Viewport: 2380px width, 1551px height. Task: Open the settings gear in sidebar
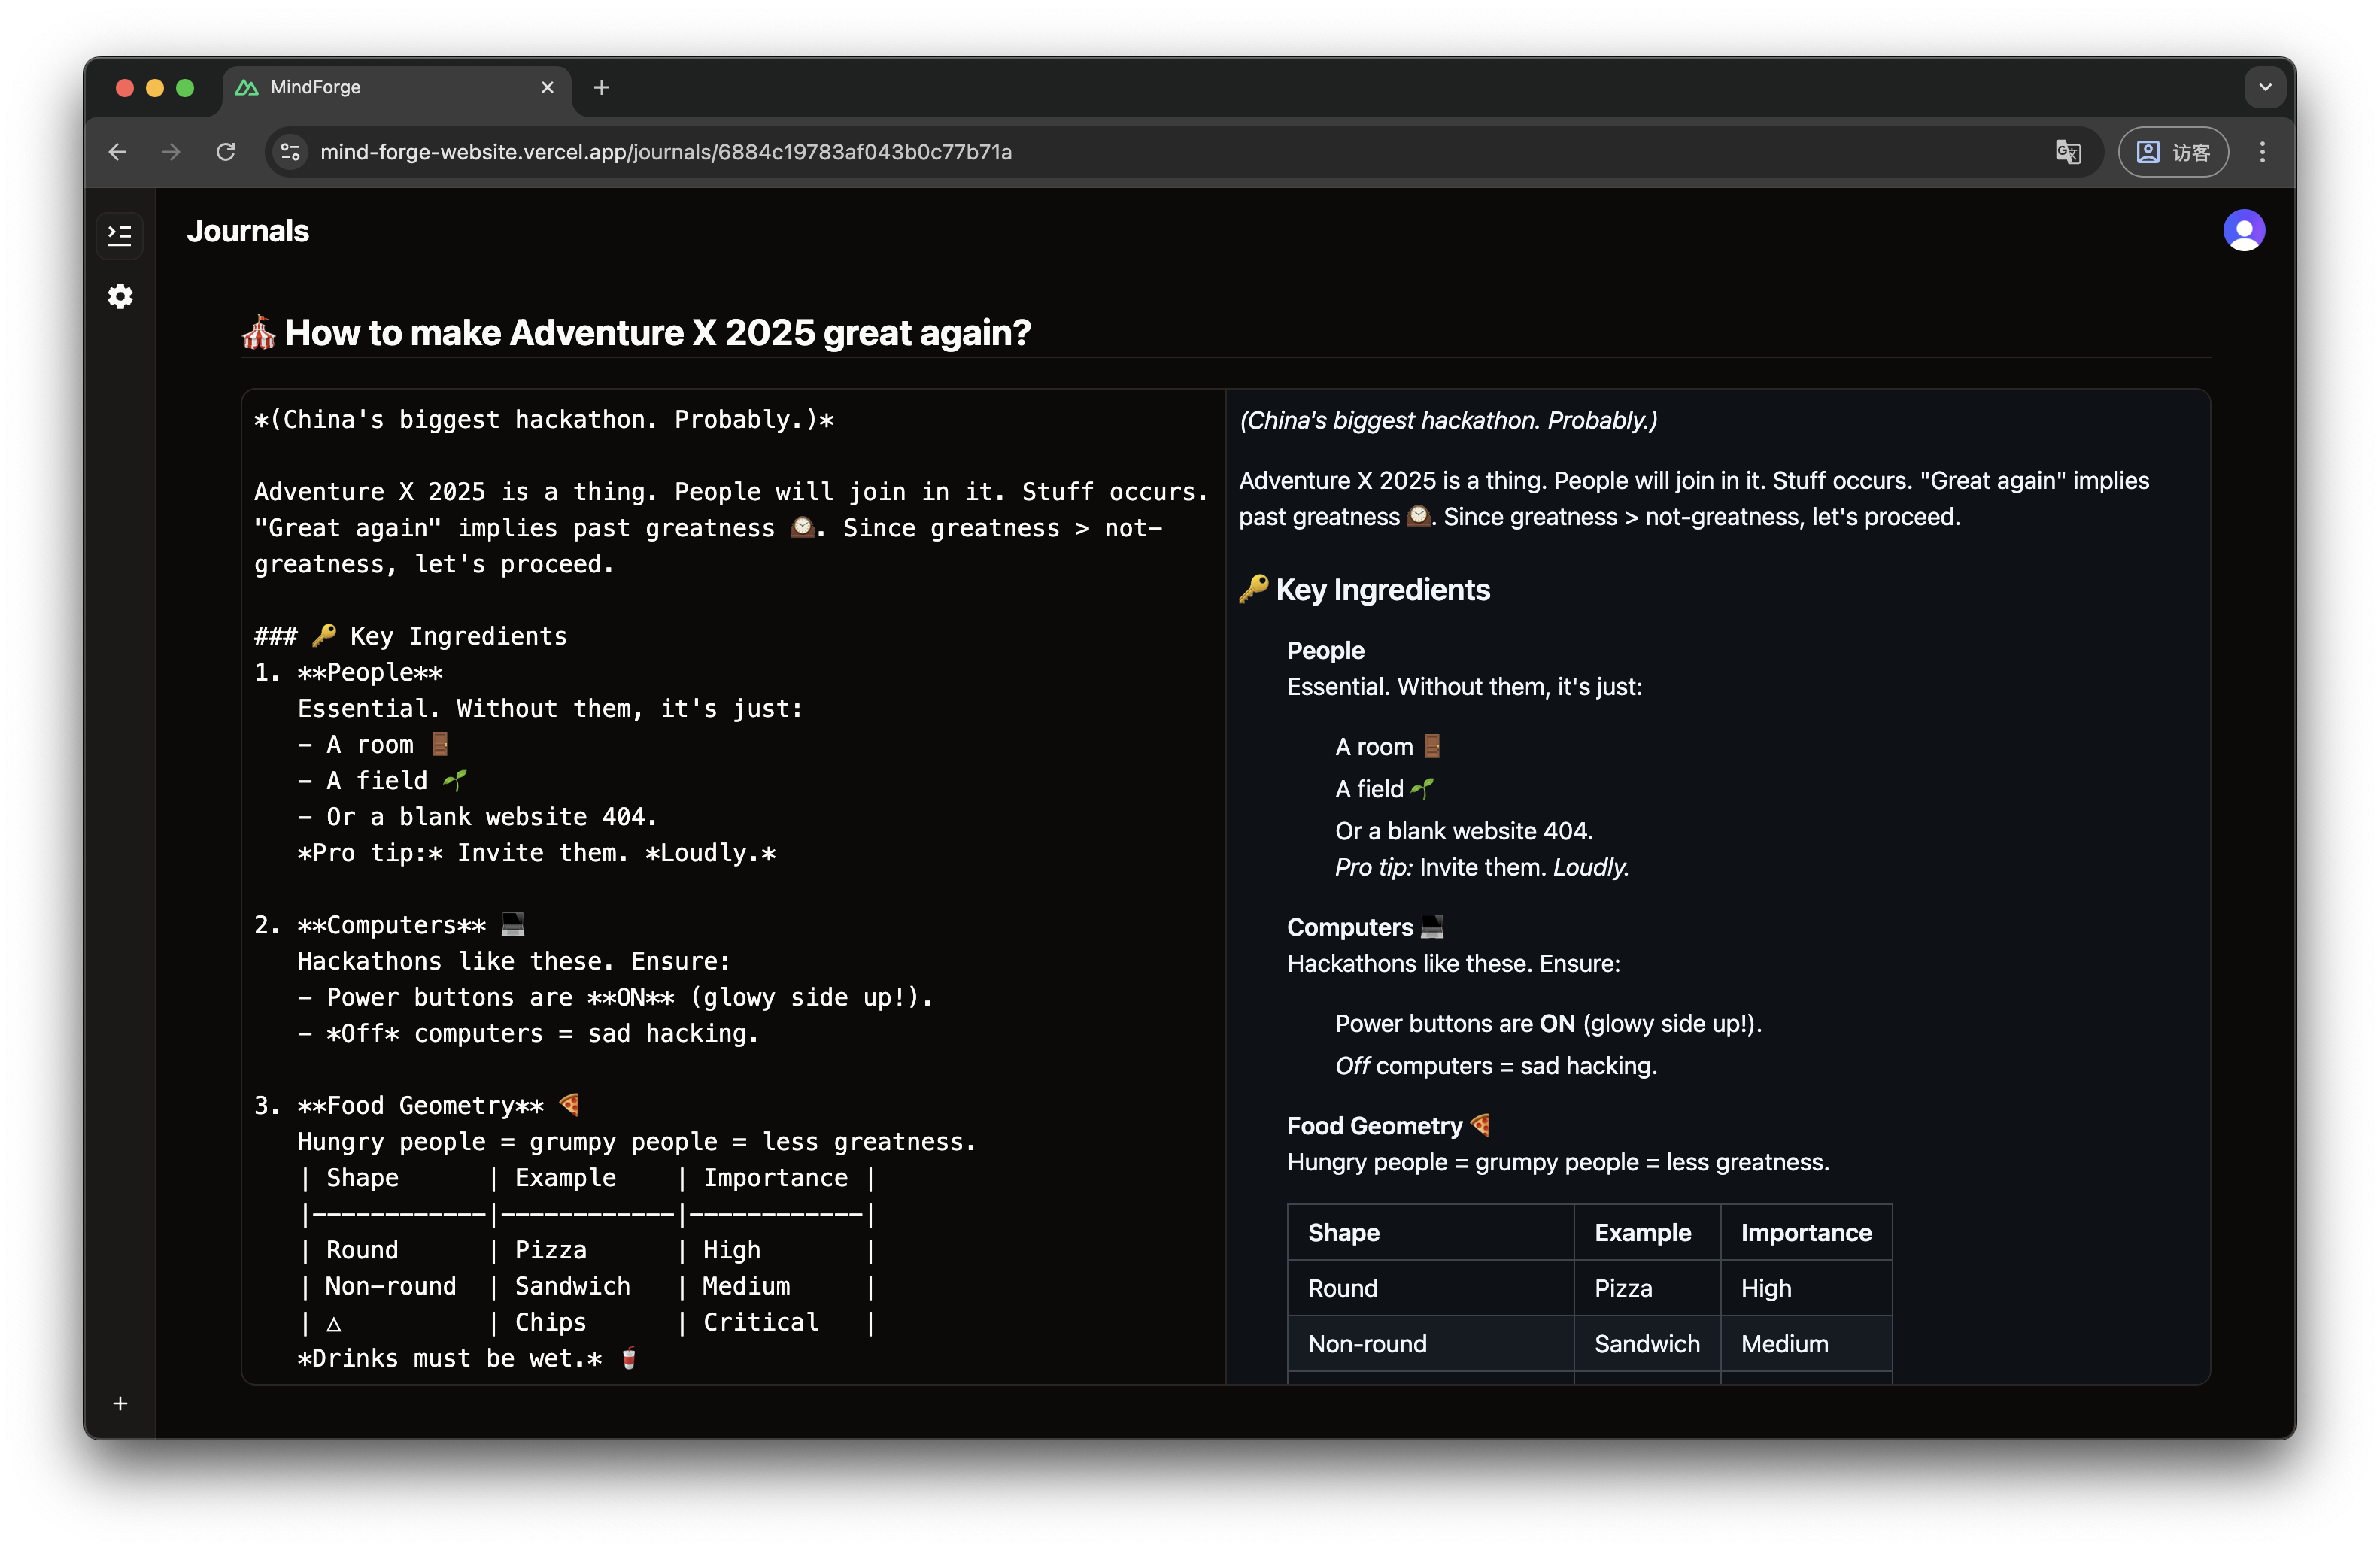[x=120, y=297]
